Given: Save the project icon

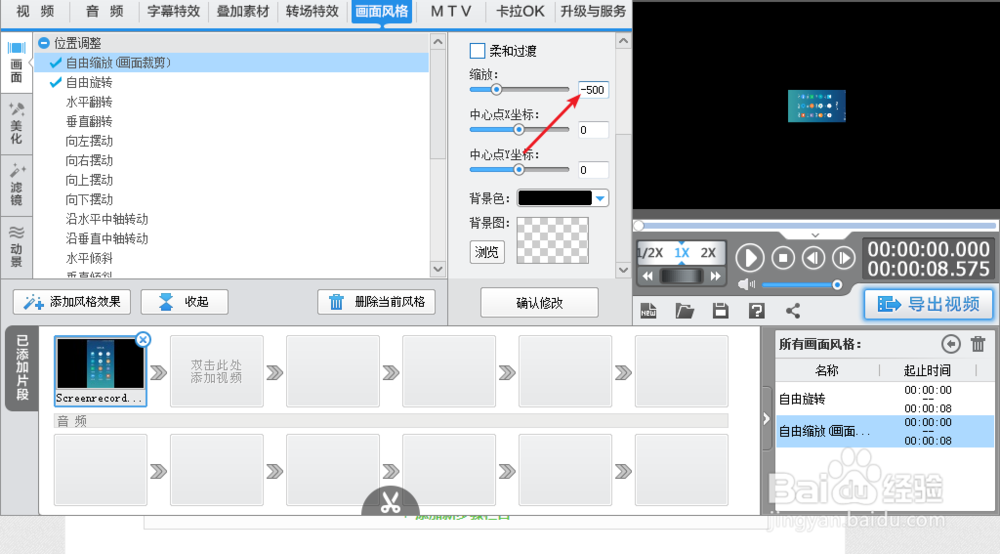Looking at the screenshot, I should tap(721, 310).
